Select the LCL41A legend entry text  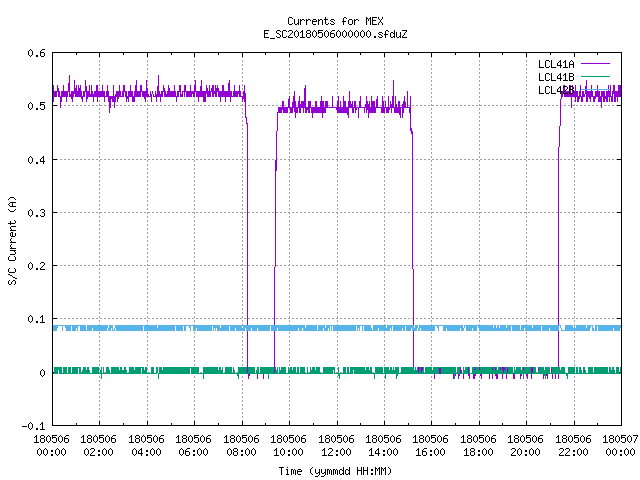pos(556,64)
